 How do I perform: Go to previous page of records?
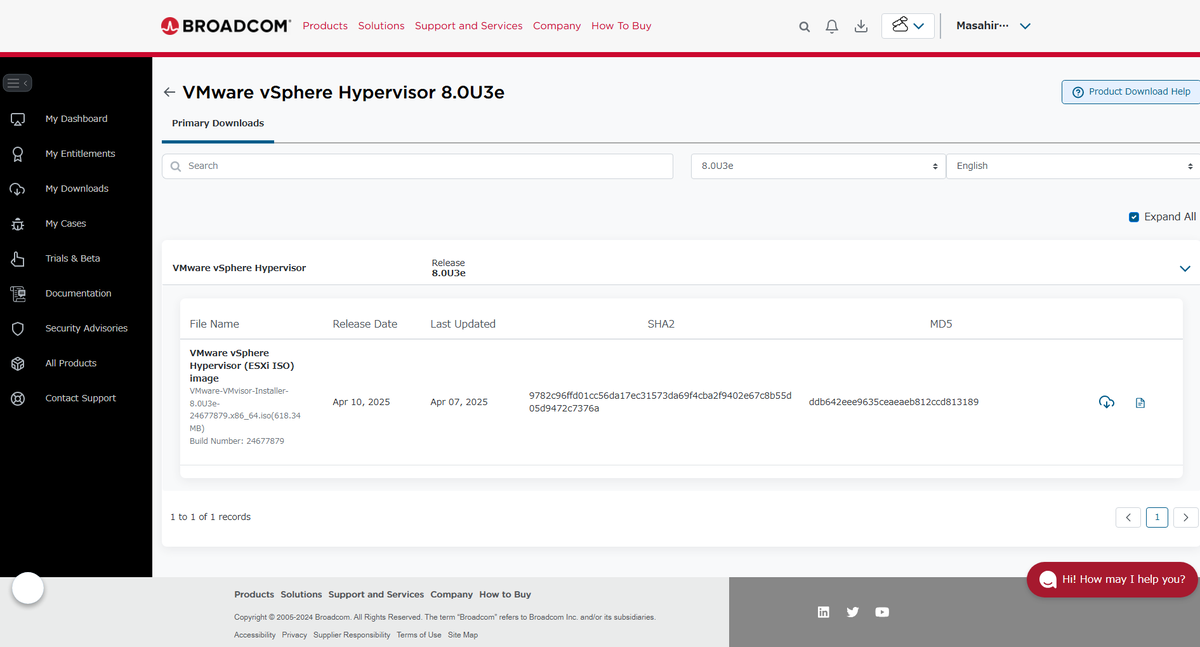pyautogui.click(x=1127, y=517)
